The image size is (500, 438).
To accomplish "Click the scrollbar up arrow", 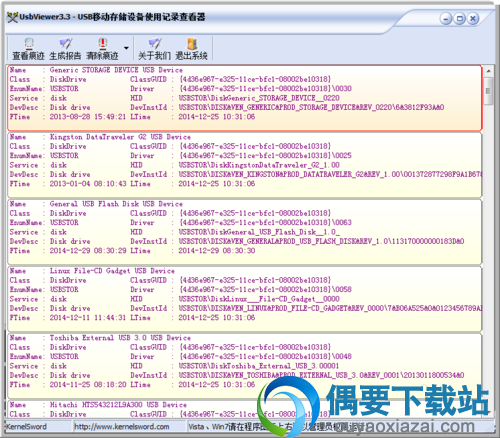I will pyautogui.click(x=488, y=71).
